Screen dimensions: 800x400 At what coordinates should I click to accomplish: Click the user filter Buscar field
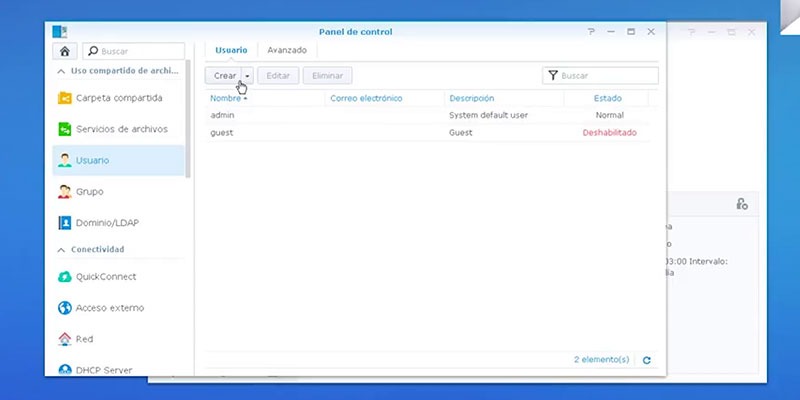[601, 76]
